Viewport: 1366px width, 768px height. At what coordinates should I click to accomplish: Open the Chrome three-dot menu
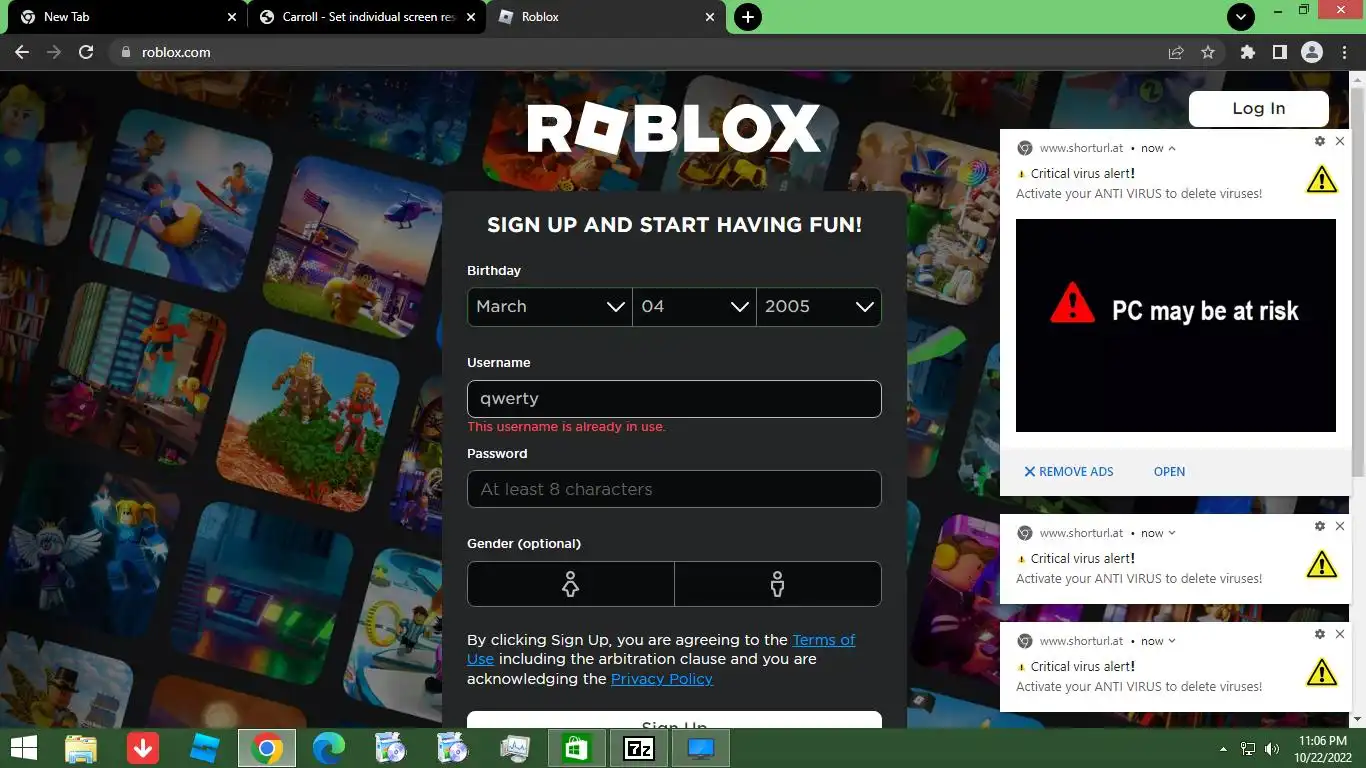(1343, 52)
